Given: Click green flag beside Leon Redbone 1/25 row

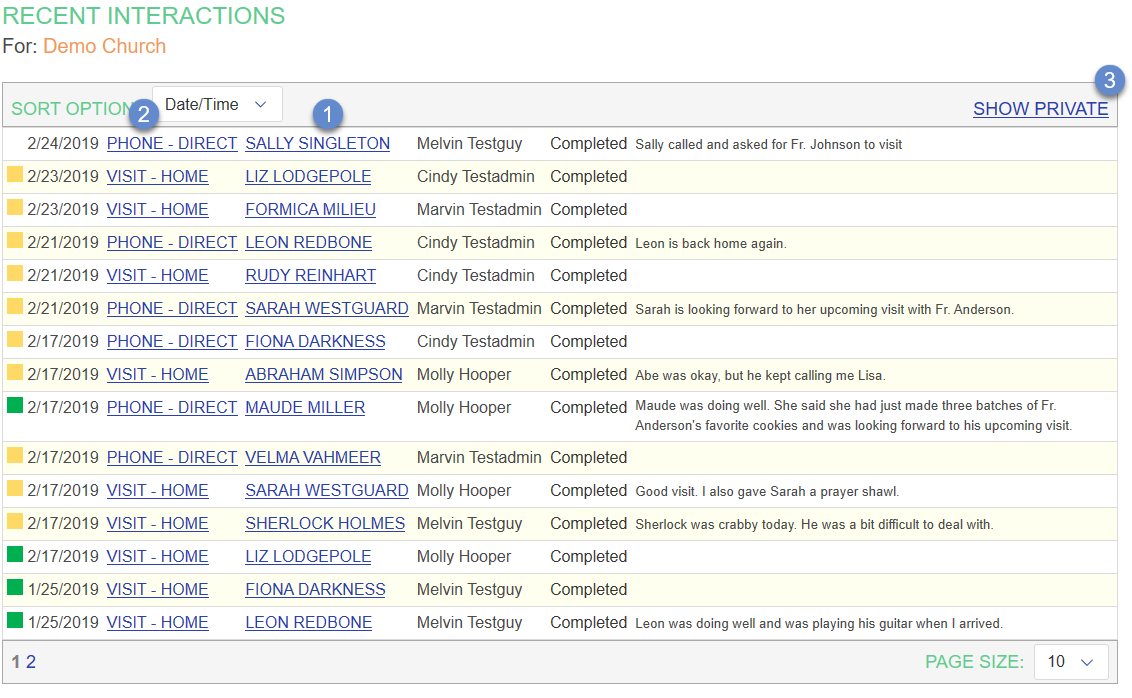Looking at the screenshot, I should point(15,622).
